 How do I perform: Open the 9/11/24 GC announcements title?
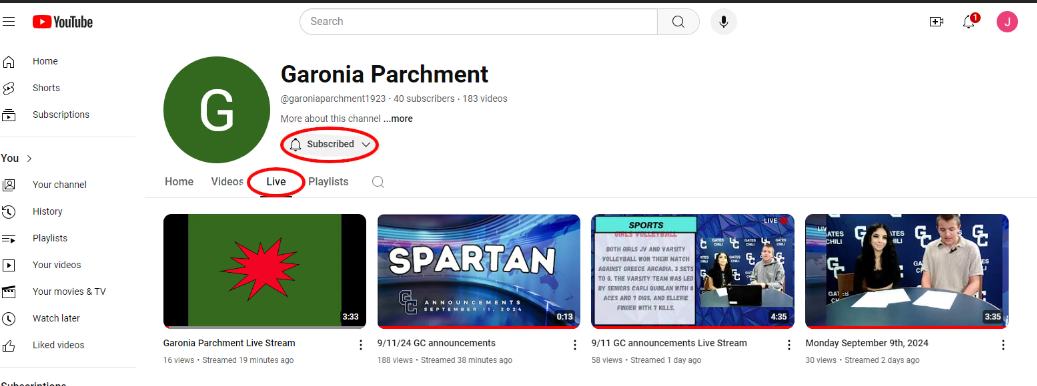click(x=436, y=343)
